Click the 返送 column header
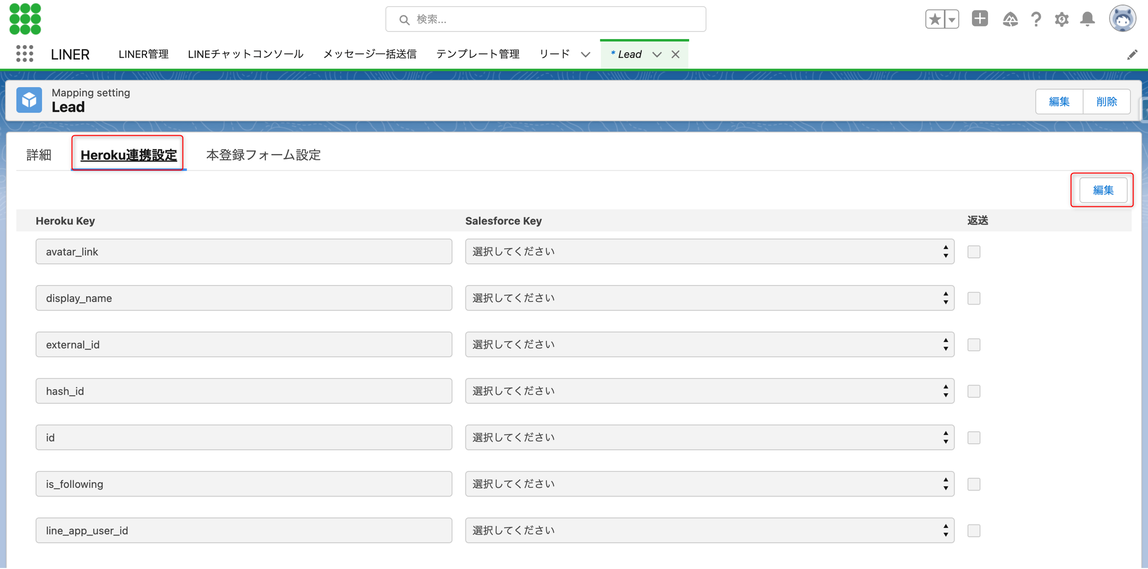The width and height of the screenshot is (1148, 569). [x=978, y=221]
